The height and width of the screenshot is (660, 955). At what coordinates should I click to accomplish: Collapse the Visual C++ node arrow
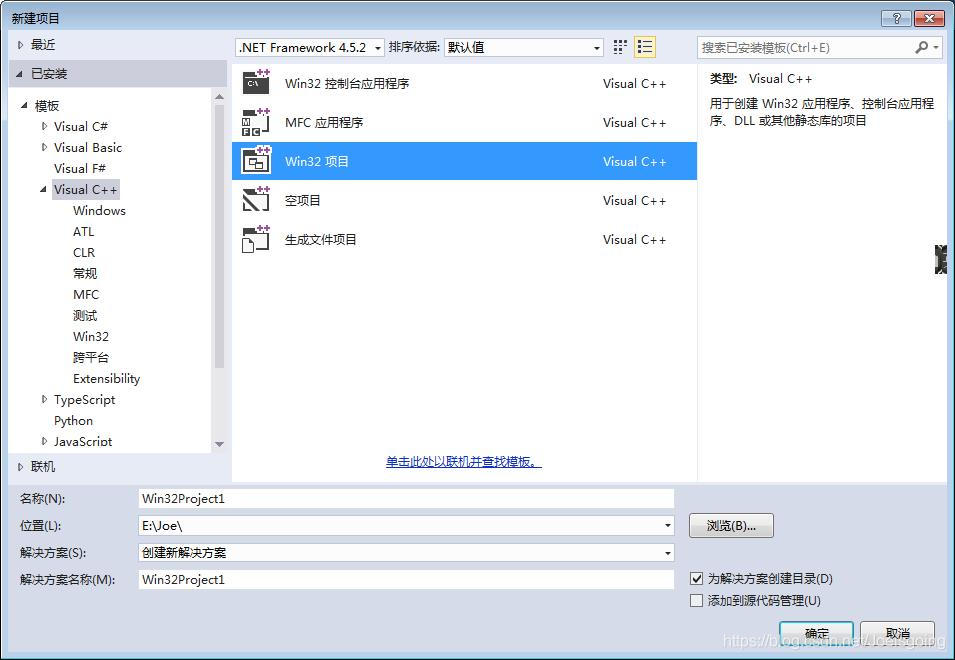[x=43, y=189]
